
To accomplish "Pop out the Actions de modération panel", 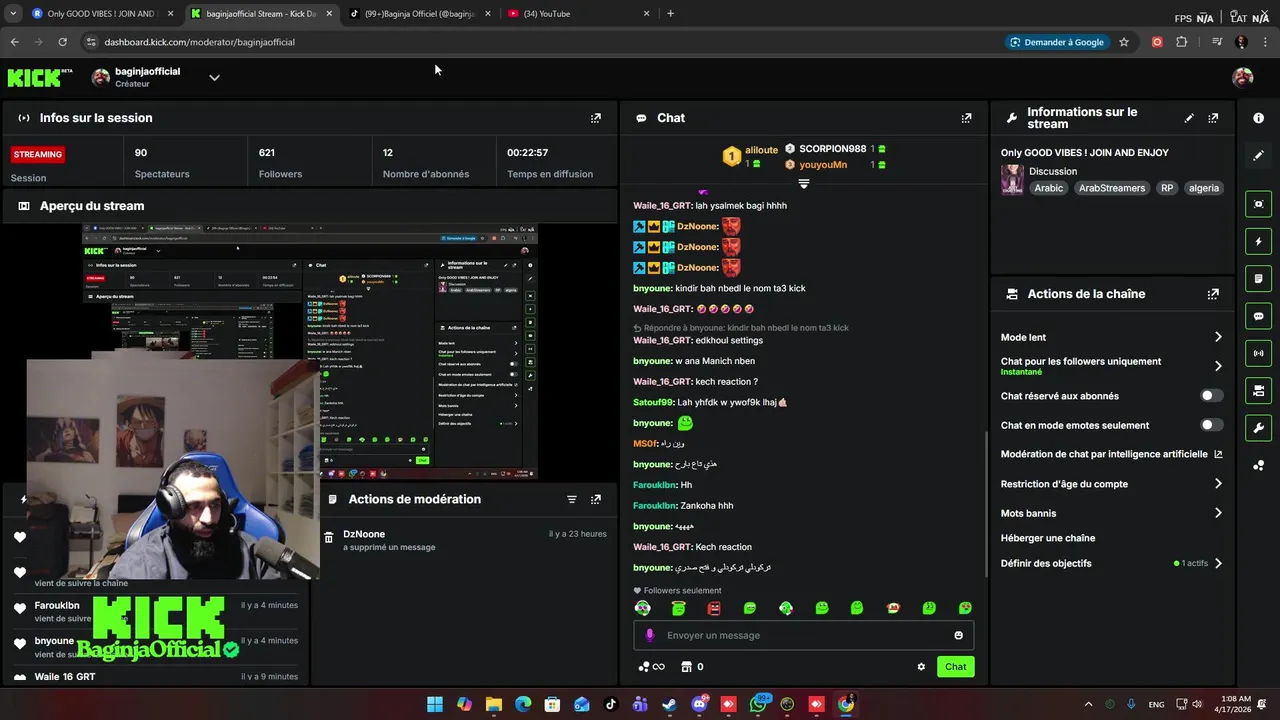I will pyautogui.click(x=596, y=499).
